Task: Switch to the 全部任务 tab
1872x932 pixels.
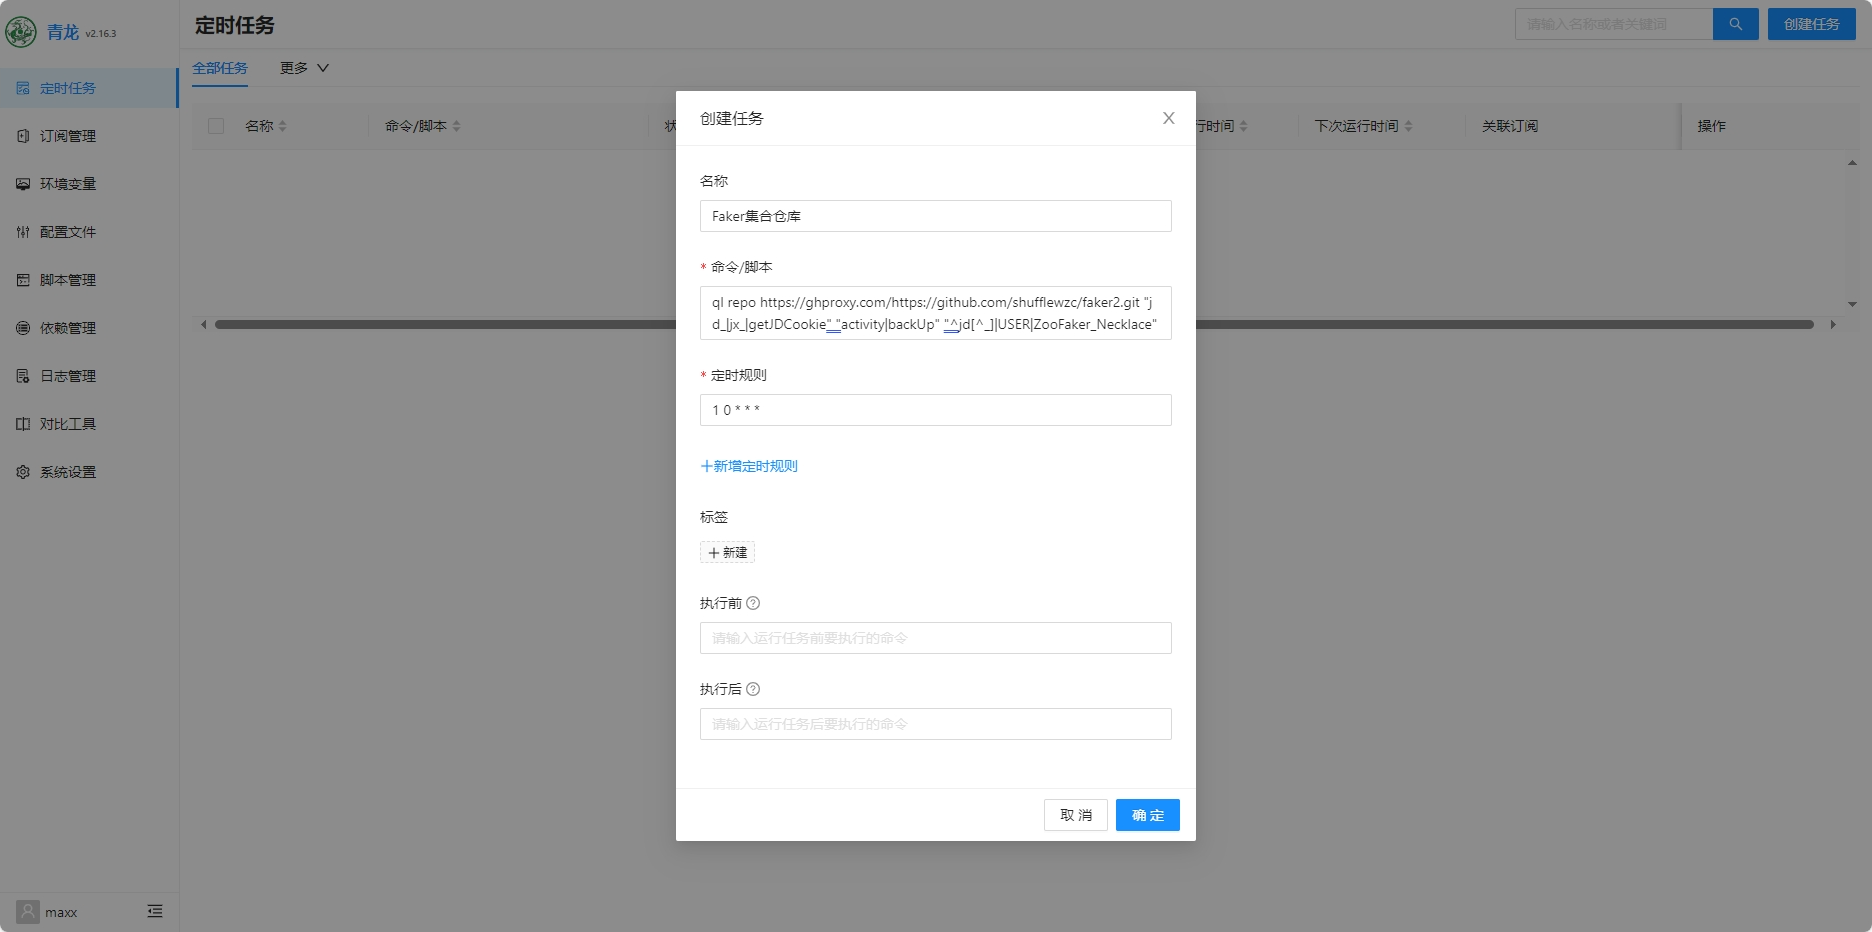Action: (x=220, y=68)
